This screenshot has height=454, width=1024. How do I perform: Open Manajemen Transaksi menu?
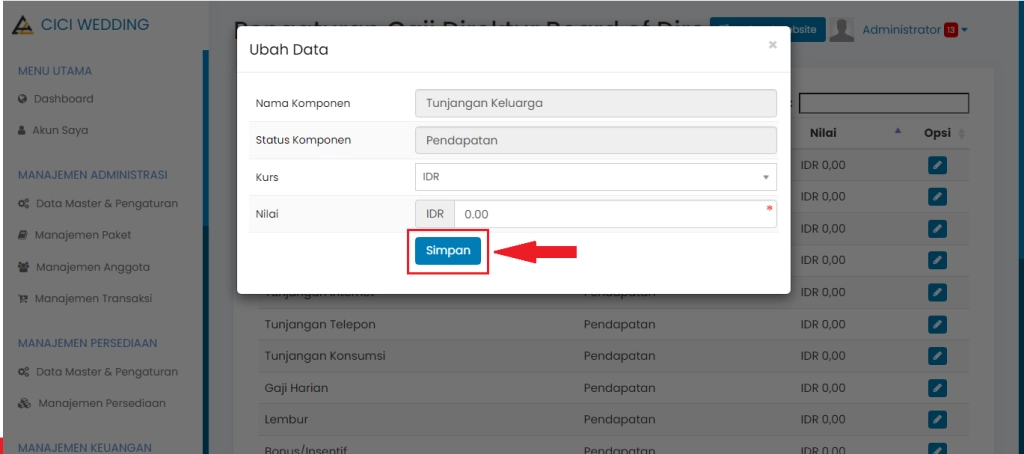point(93,298)
